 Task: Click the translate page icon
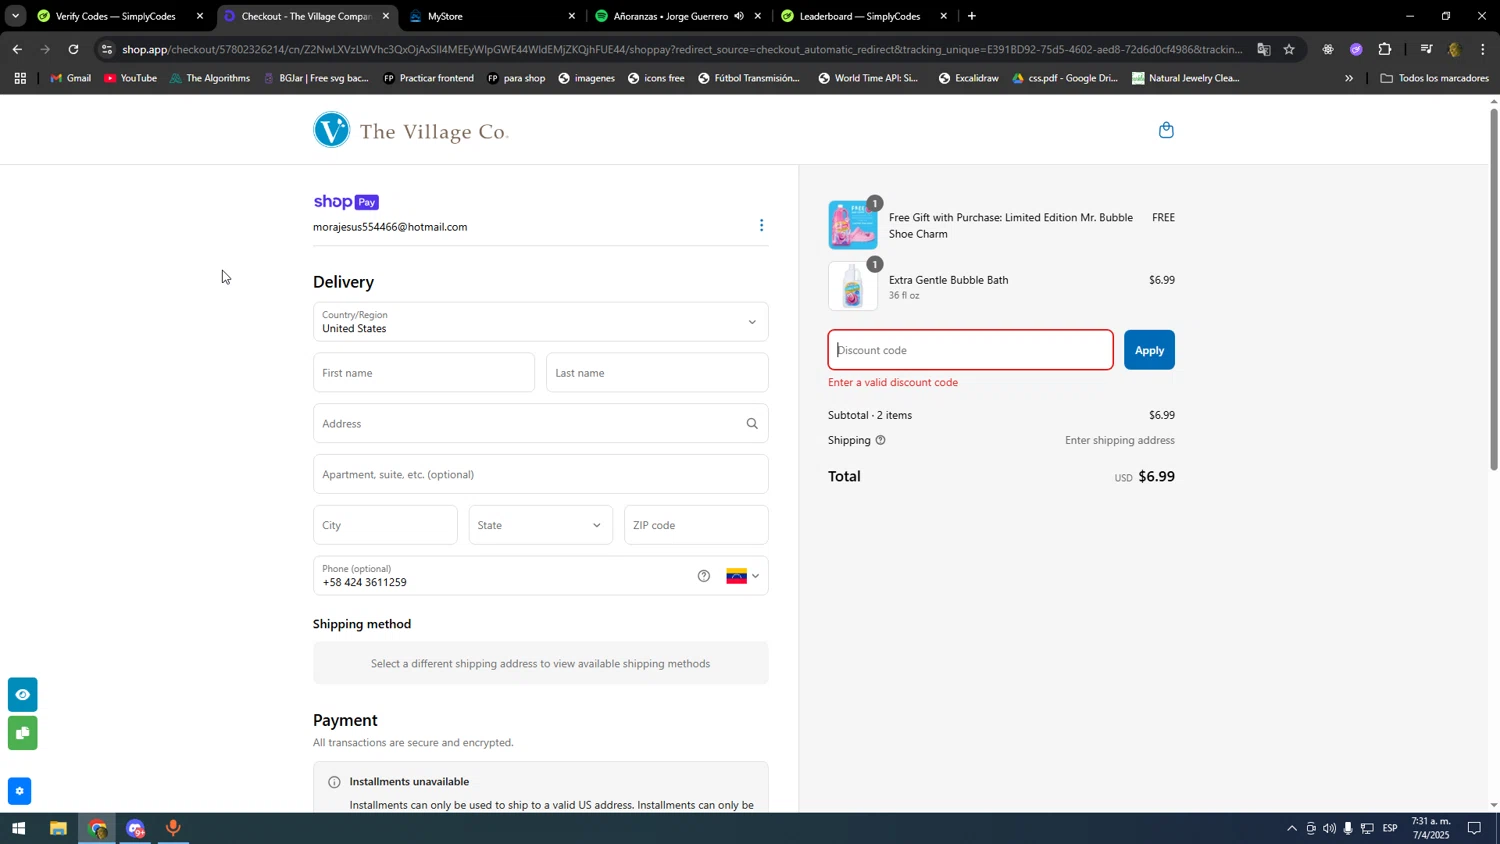[1264, 49]
